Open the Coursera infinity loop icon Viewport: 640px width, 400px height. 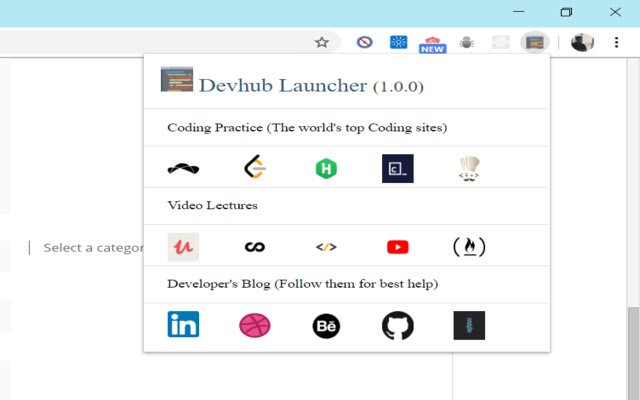point(255,247)
